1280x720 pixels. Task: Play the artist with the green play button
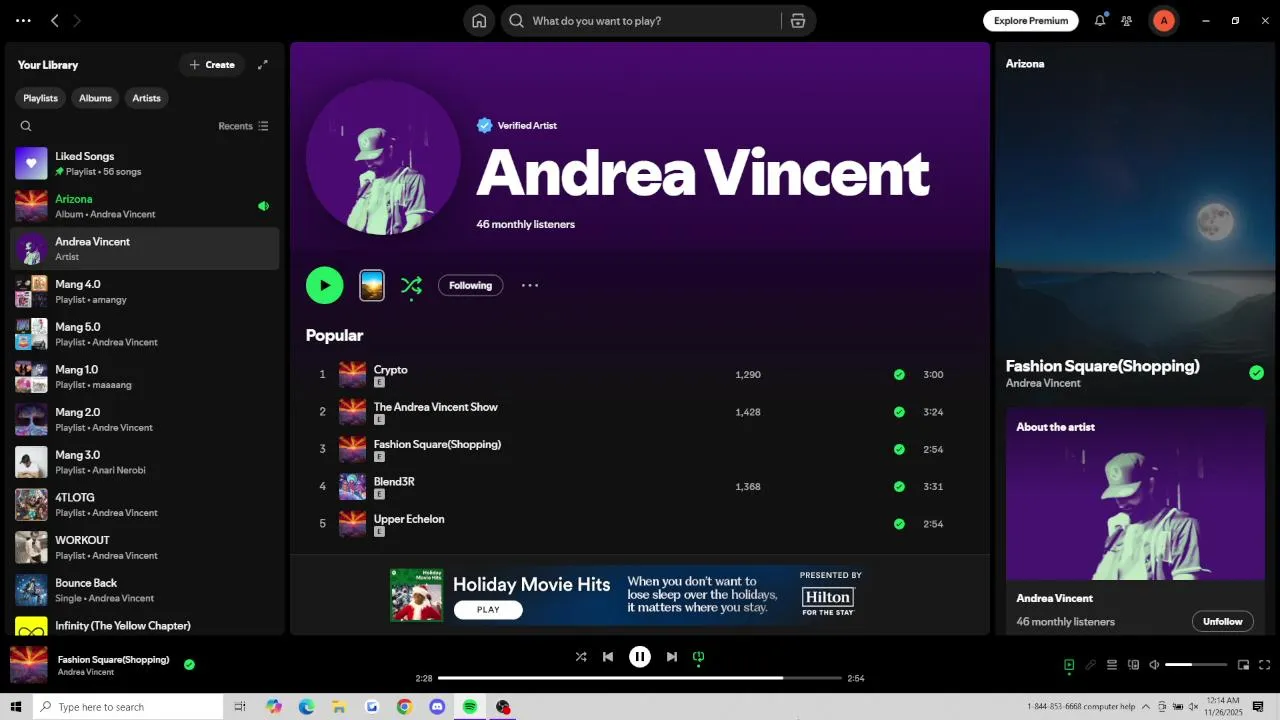click(325, 285)
